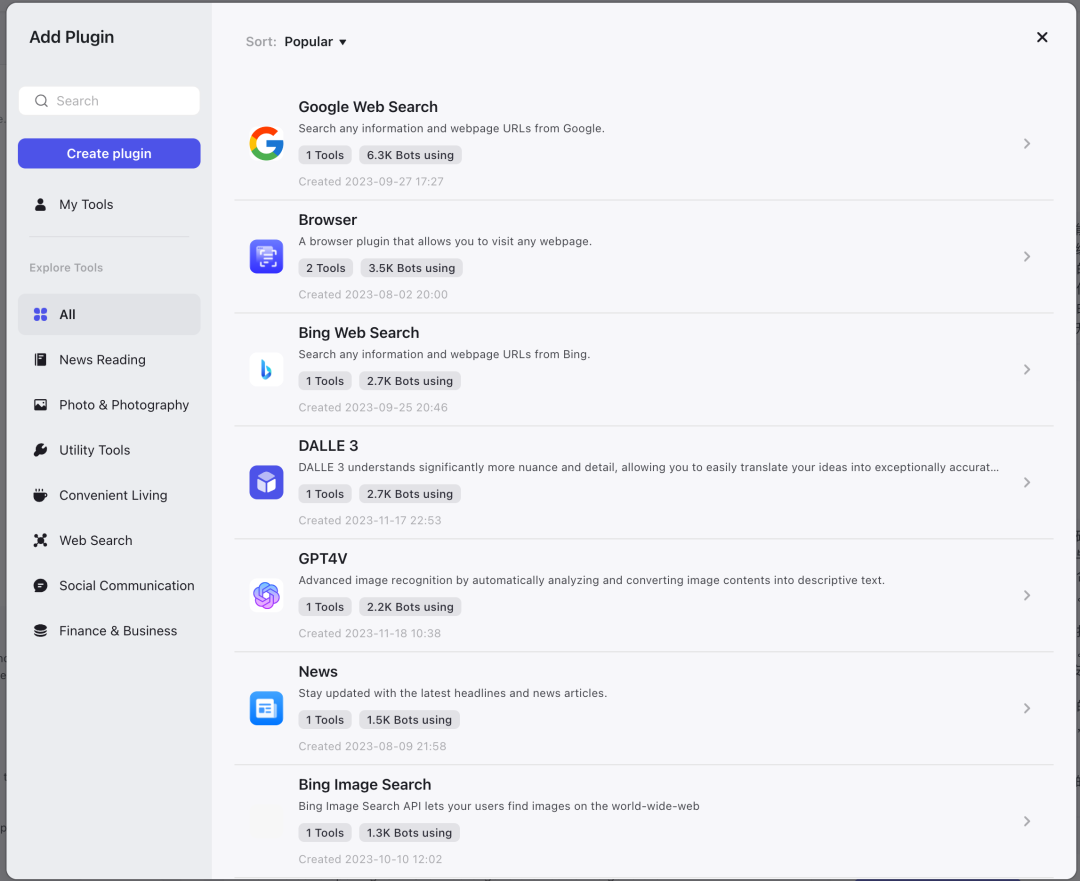Focus the plugin Search input field
This screenshot has height=881, width=1080.
109,101
